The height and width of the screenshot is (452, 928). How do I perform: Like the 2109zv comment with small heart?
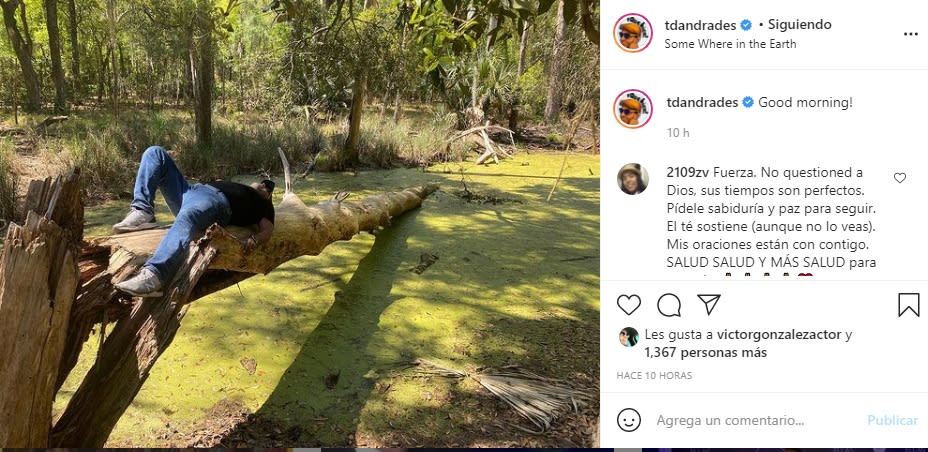click(x=900, y=178)
